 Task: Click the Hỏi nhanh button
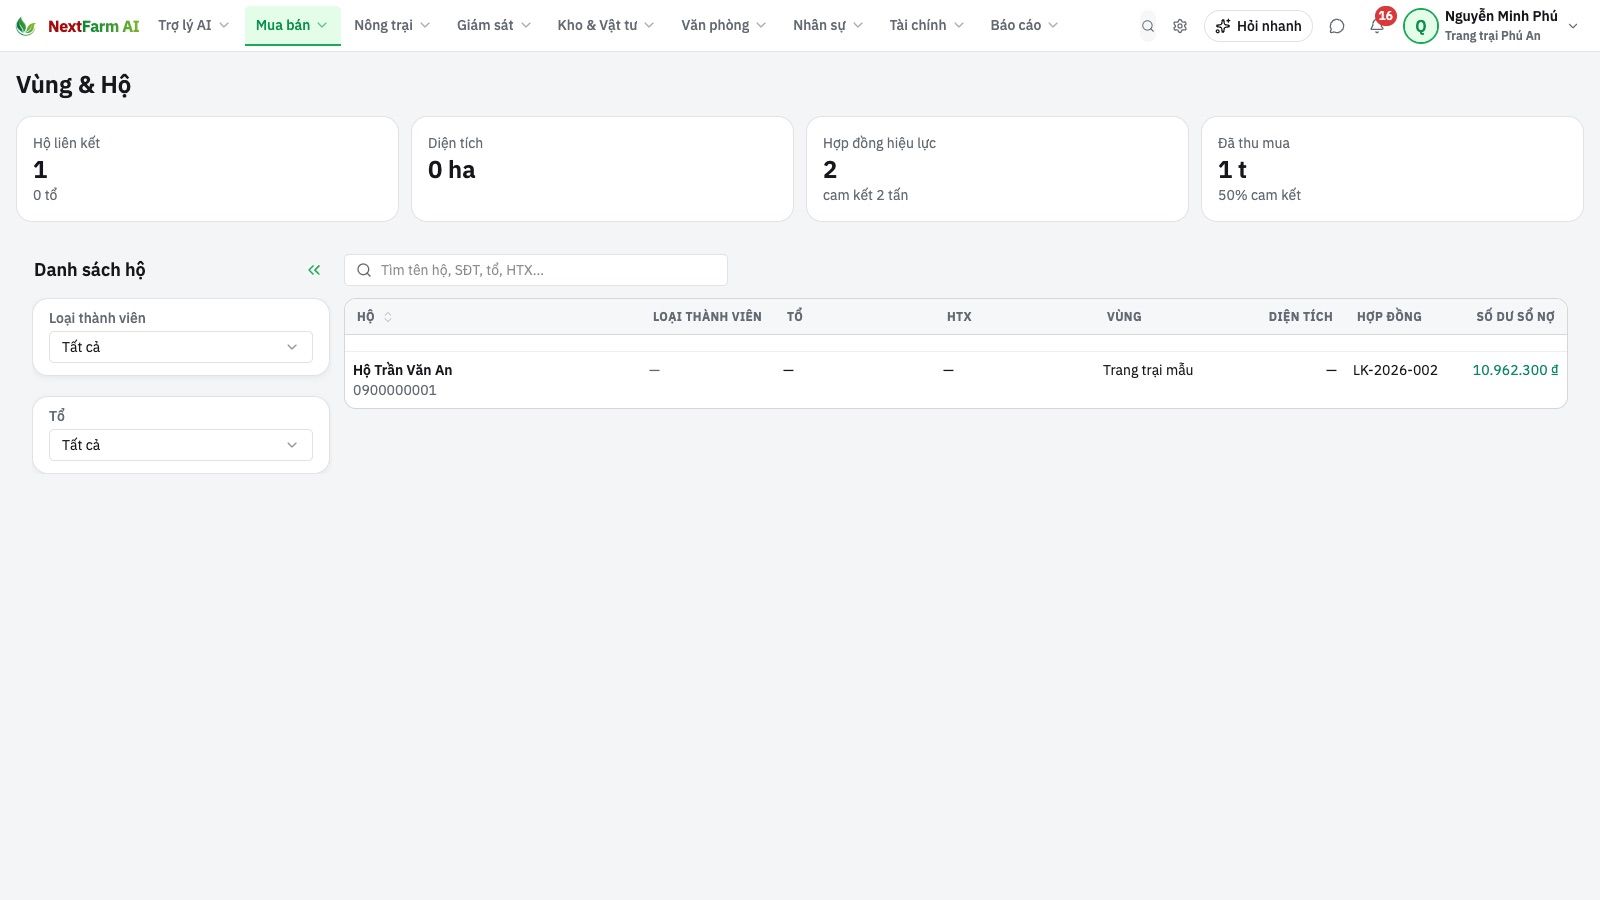(1258, 26)
